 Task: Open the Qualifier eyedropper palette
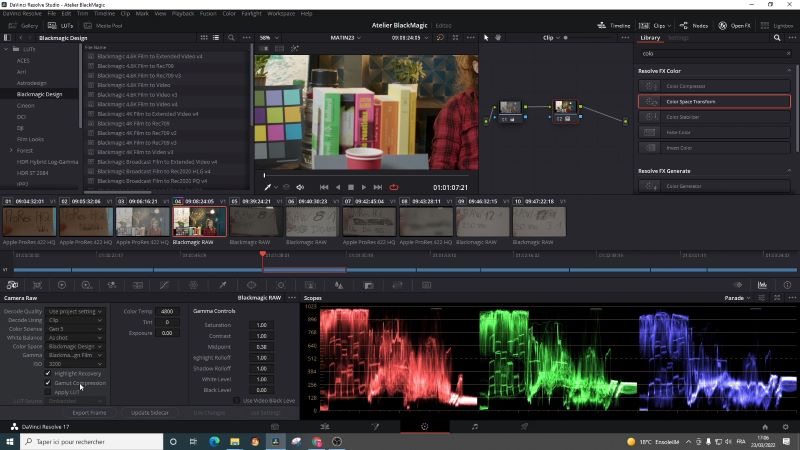click(x=223, y=285)
